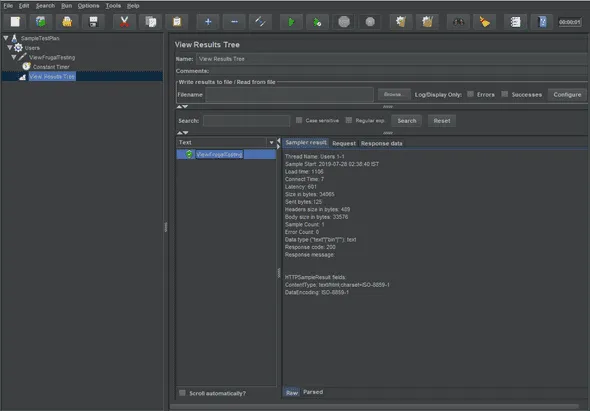Collapse the SampleTestPlan tree node
Image resolution: width=590 pixels, height=411 pixels.
coord(6,38)
